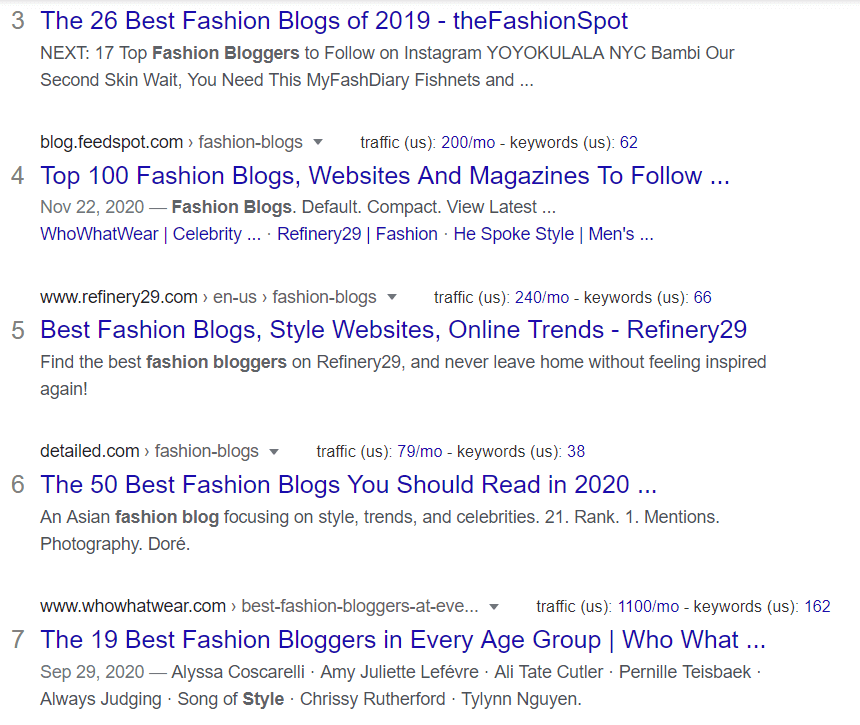Click the 38 keywords stat for detailed.com

(576, 451)
